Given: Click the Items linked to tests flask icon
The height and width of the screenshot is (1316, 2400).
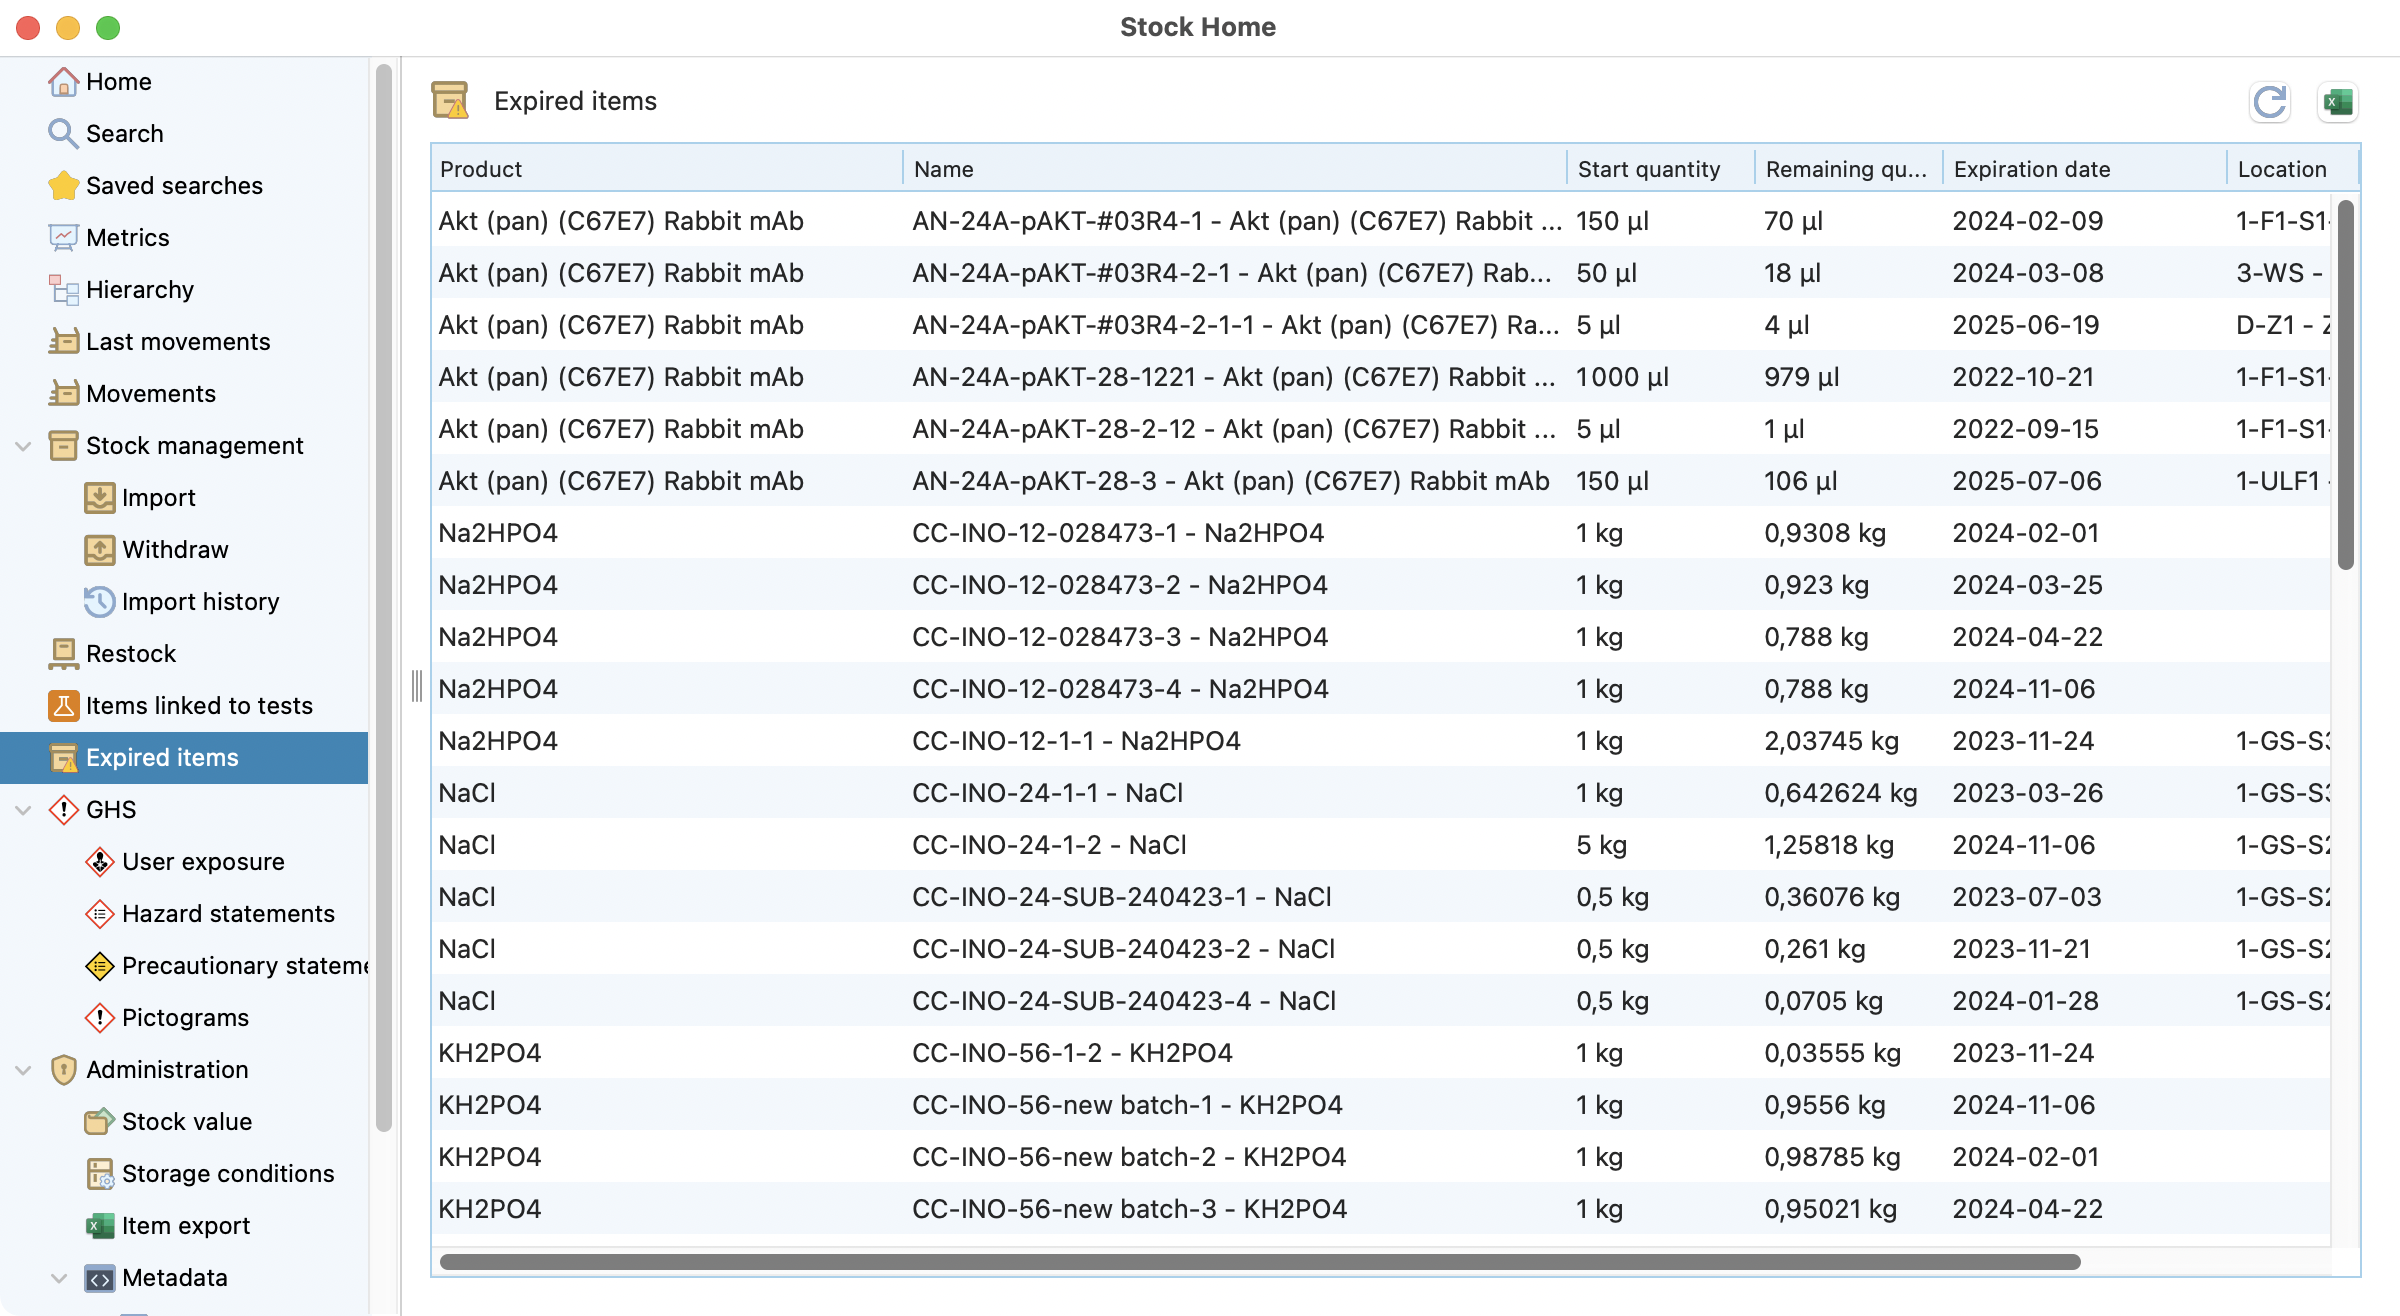Looking at the screenshot, I should [63, 706].
